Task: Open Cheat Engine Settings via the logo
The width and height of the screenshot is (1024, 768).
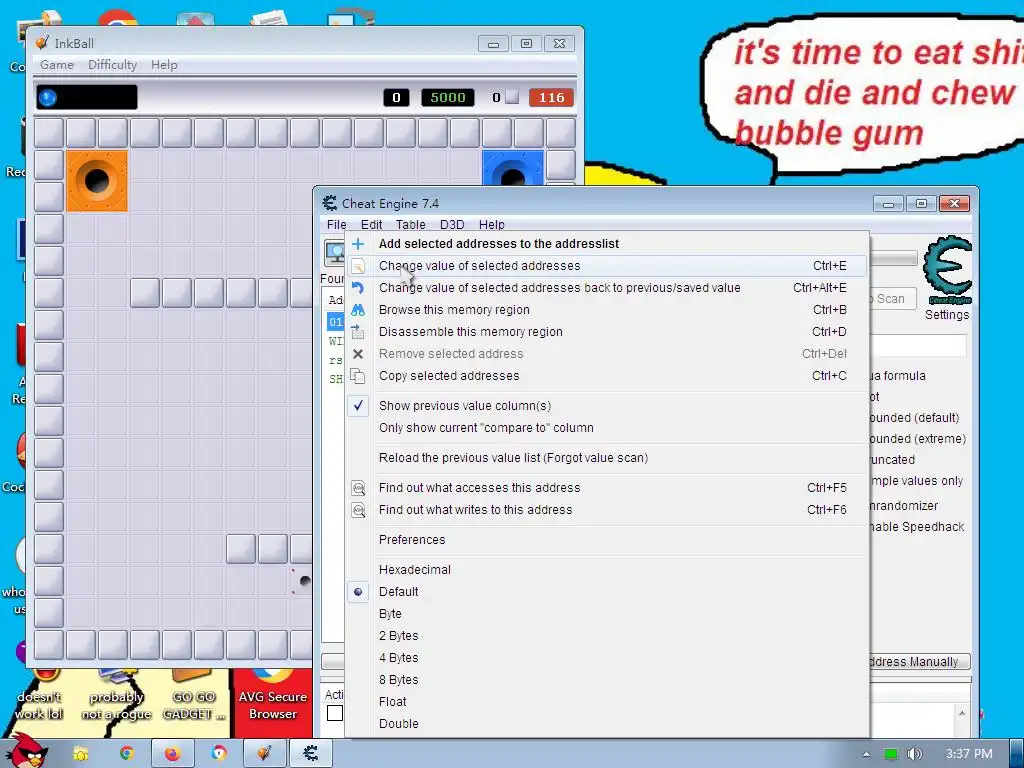Action: click(947, 270)
